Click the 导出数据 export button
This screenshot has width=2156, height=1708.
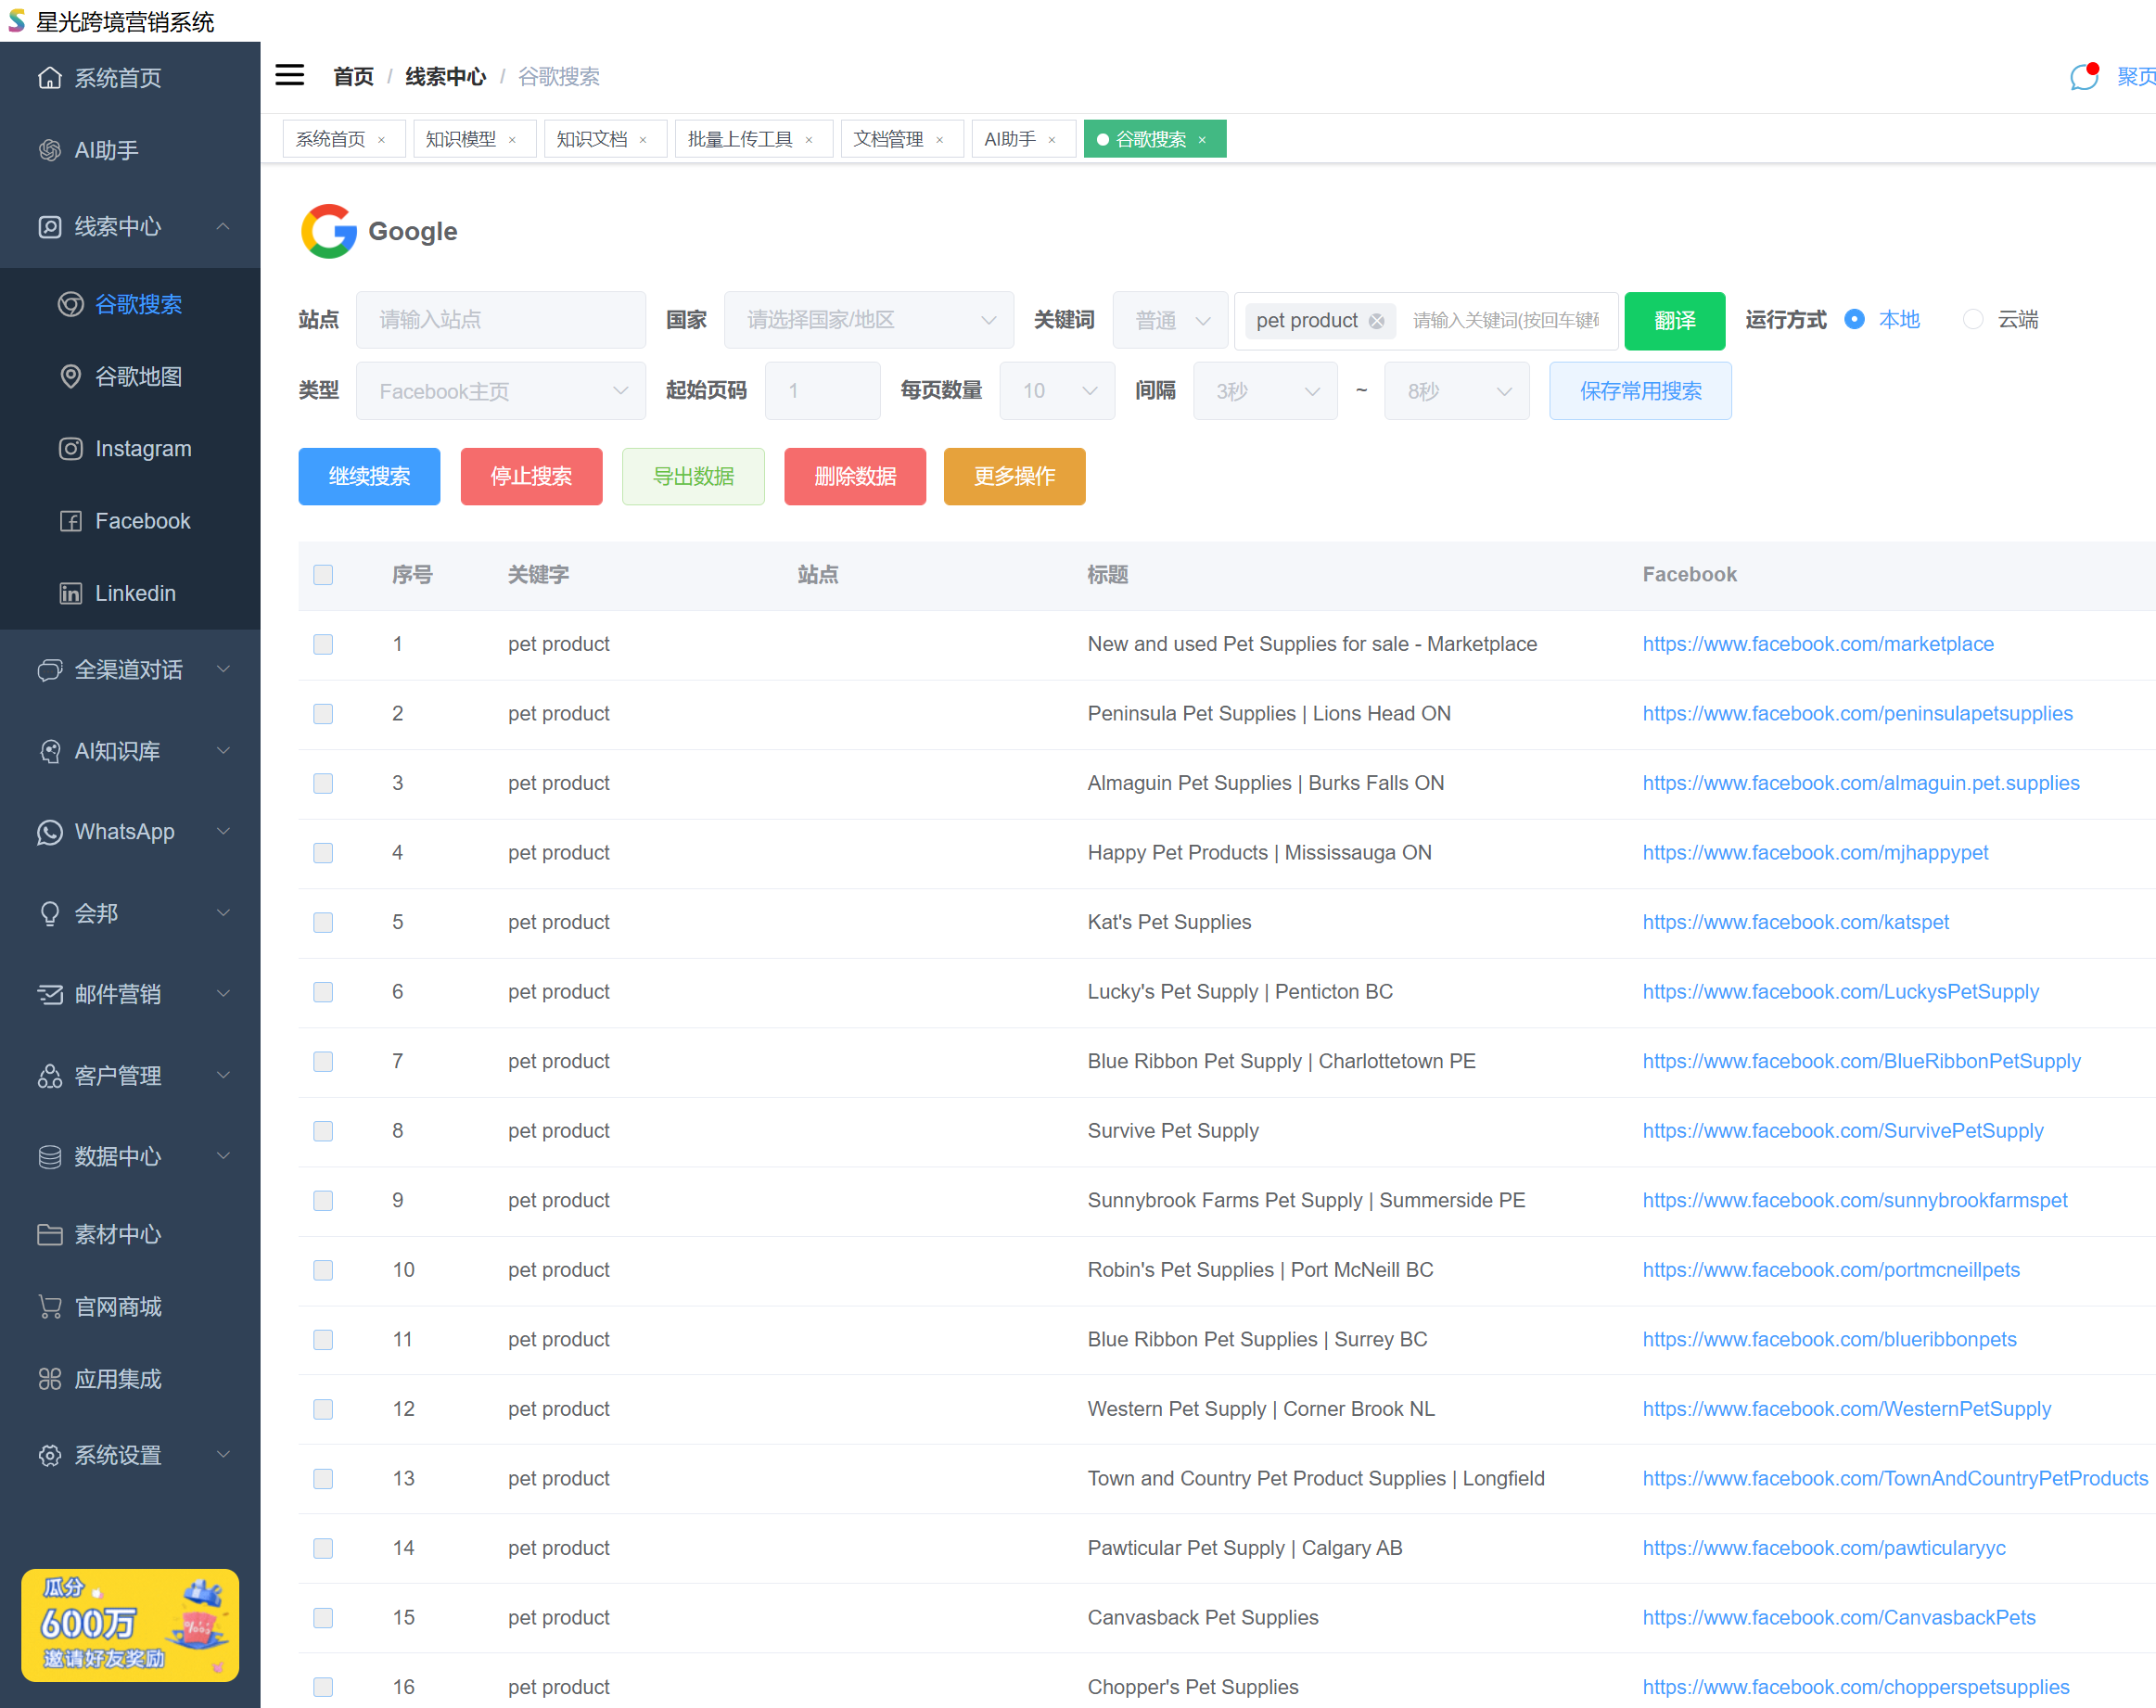[x=692, y=476]
